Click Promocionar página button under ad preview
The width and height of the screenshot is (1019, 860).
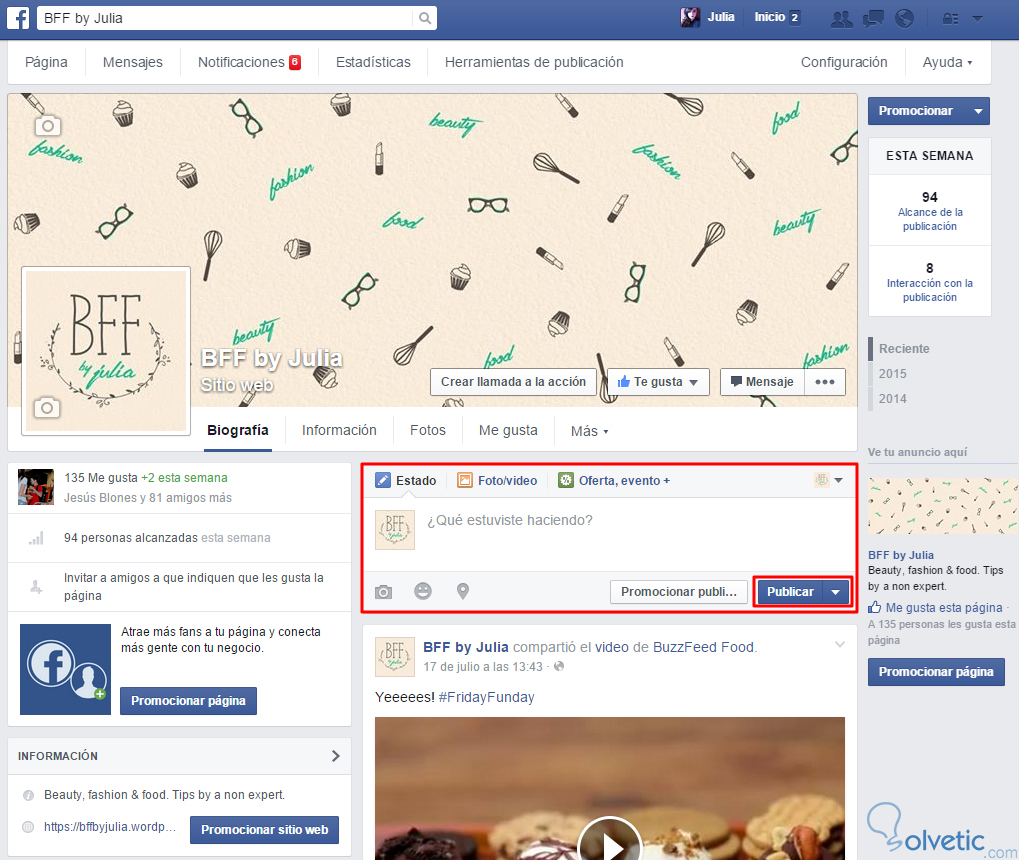coord(936,671)
